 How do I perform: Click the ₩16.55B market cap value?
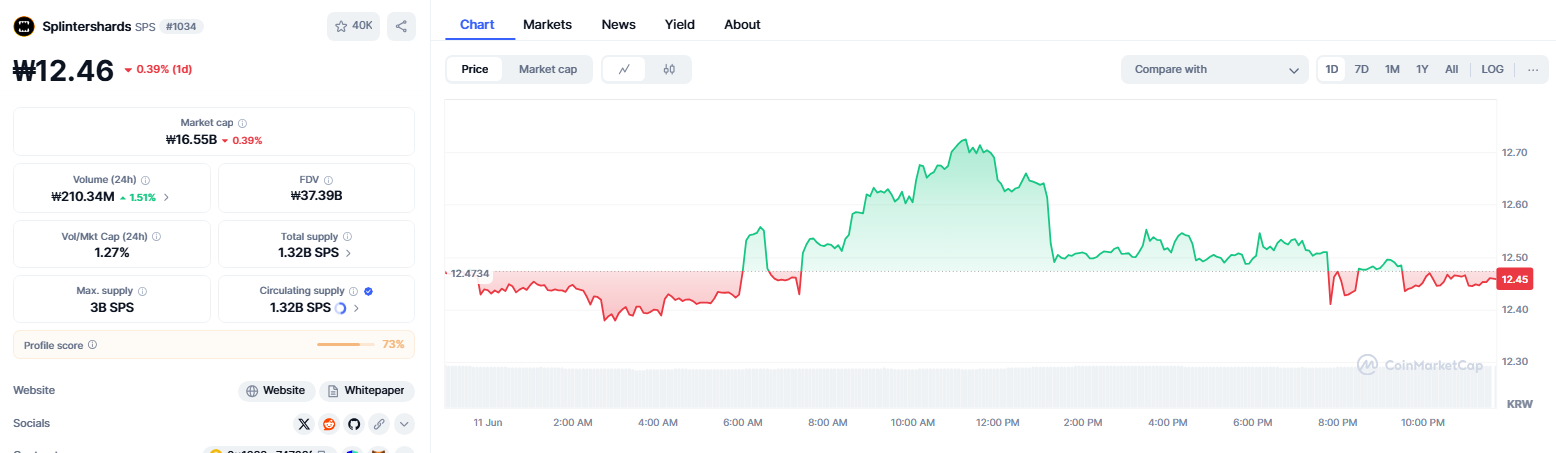coord(191,140)
